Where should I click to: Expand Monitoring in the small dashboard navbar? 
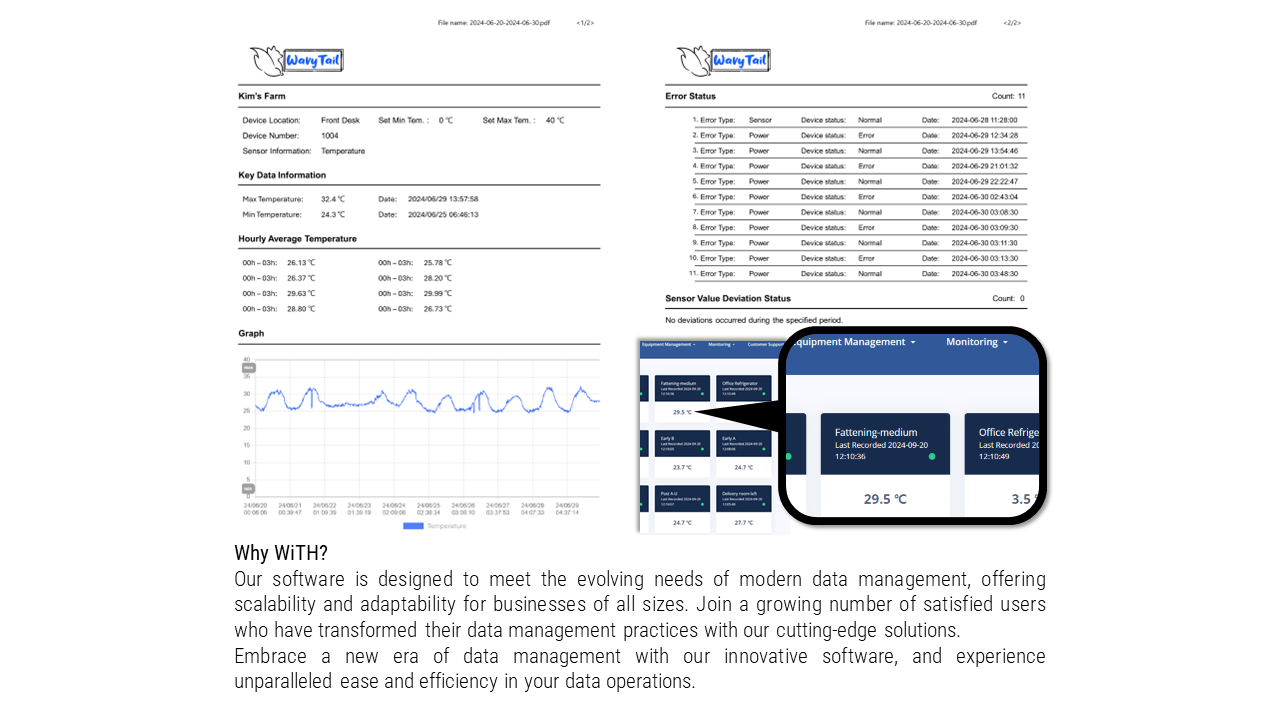click(721, 344)
